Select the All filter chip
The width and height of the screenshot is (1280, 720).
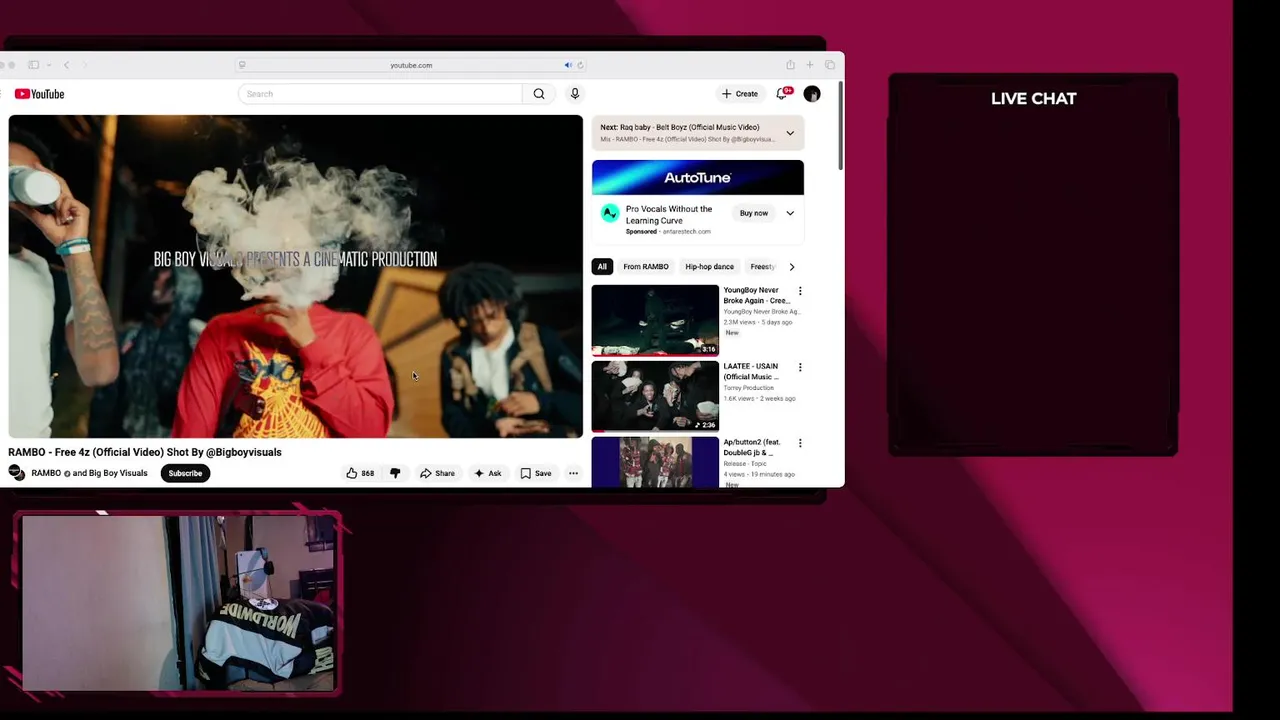point(602,267)
